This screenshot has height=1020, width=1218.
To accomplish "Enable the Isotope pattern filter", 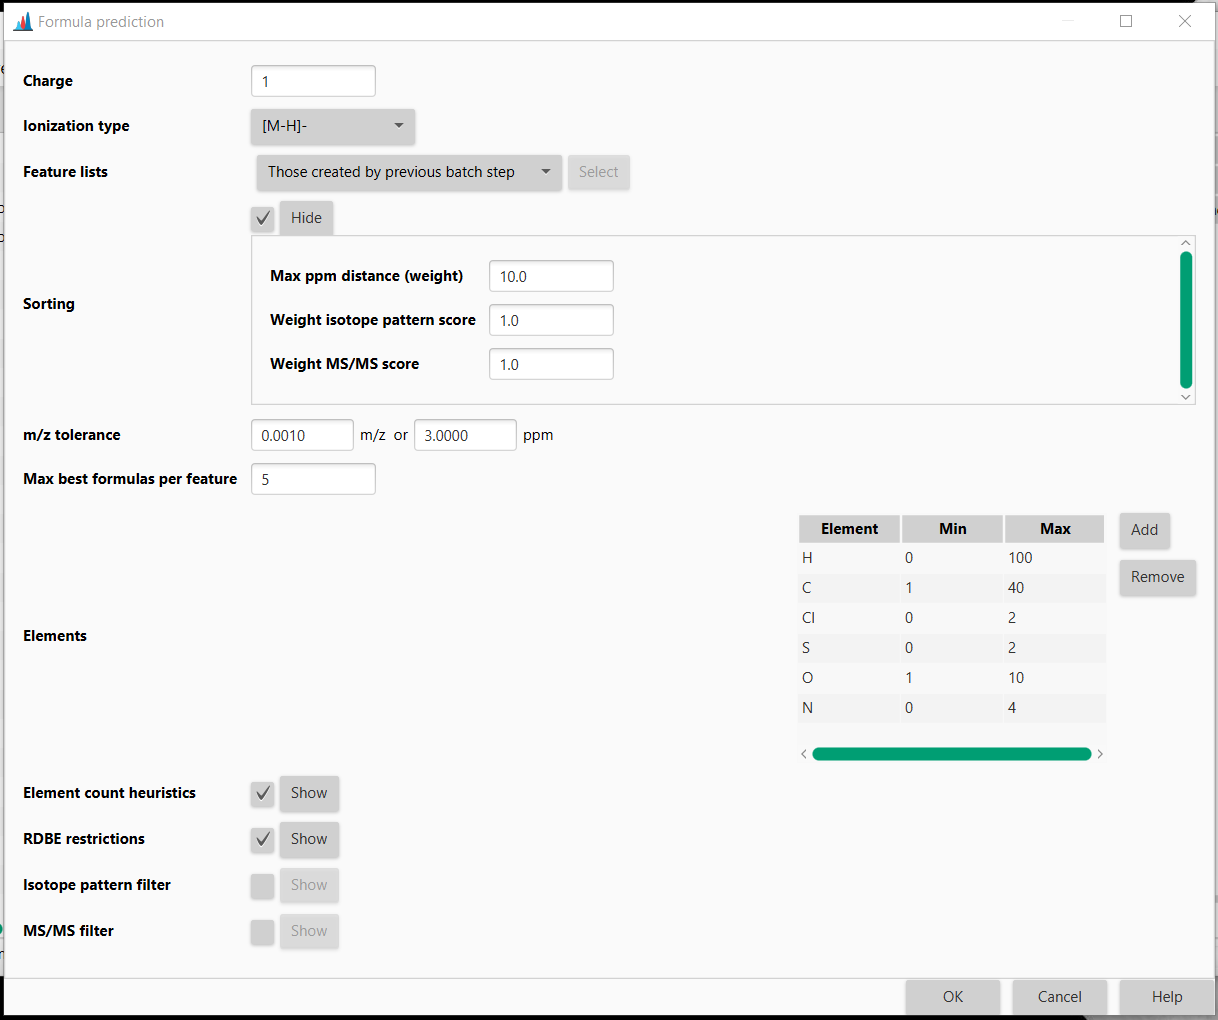I will tap(262, 885).
